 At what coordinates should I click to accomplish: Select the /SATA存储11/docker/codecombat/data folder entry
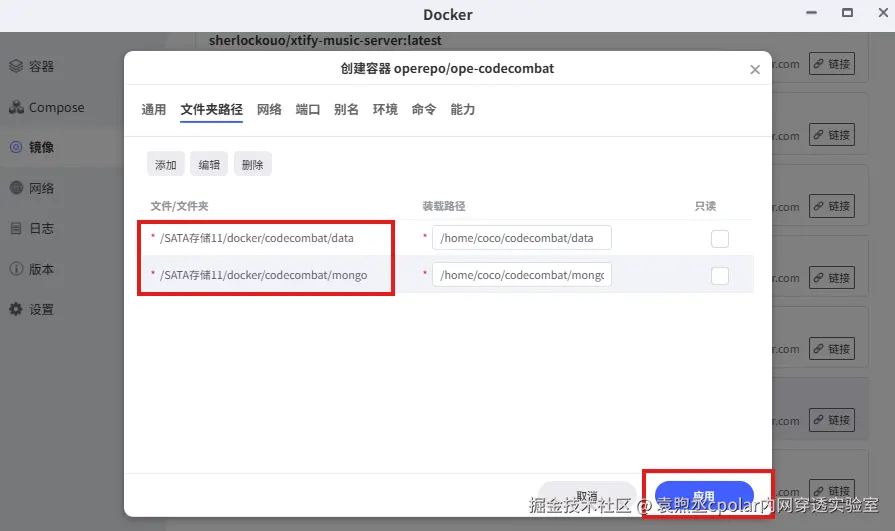256,238
